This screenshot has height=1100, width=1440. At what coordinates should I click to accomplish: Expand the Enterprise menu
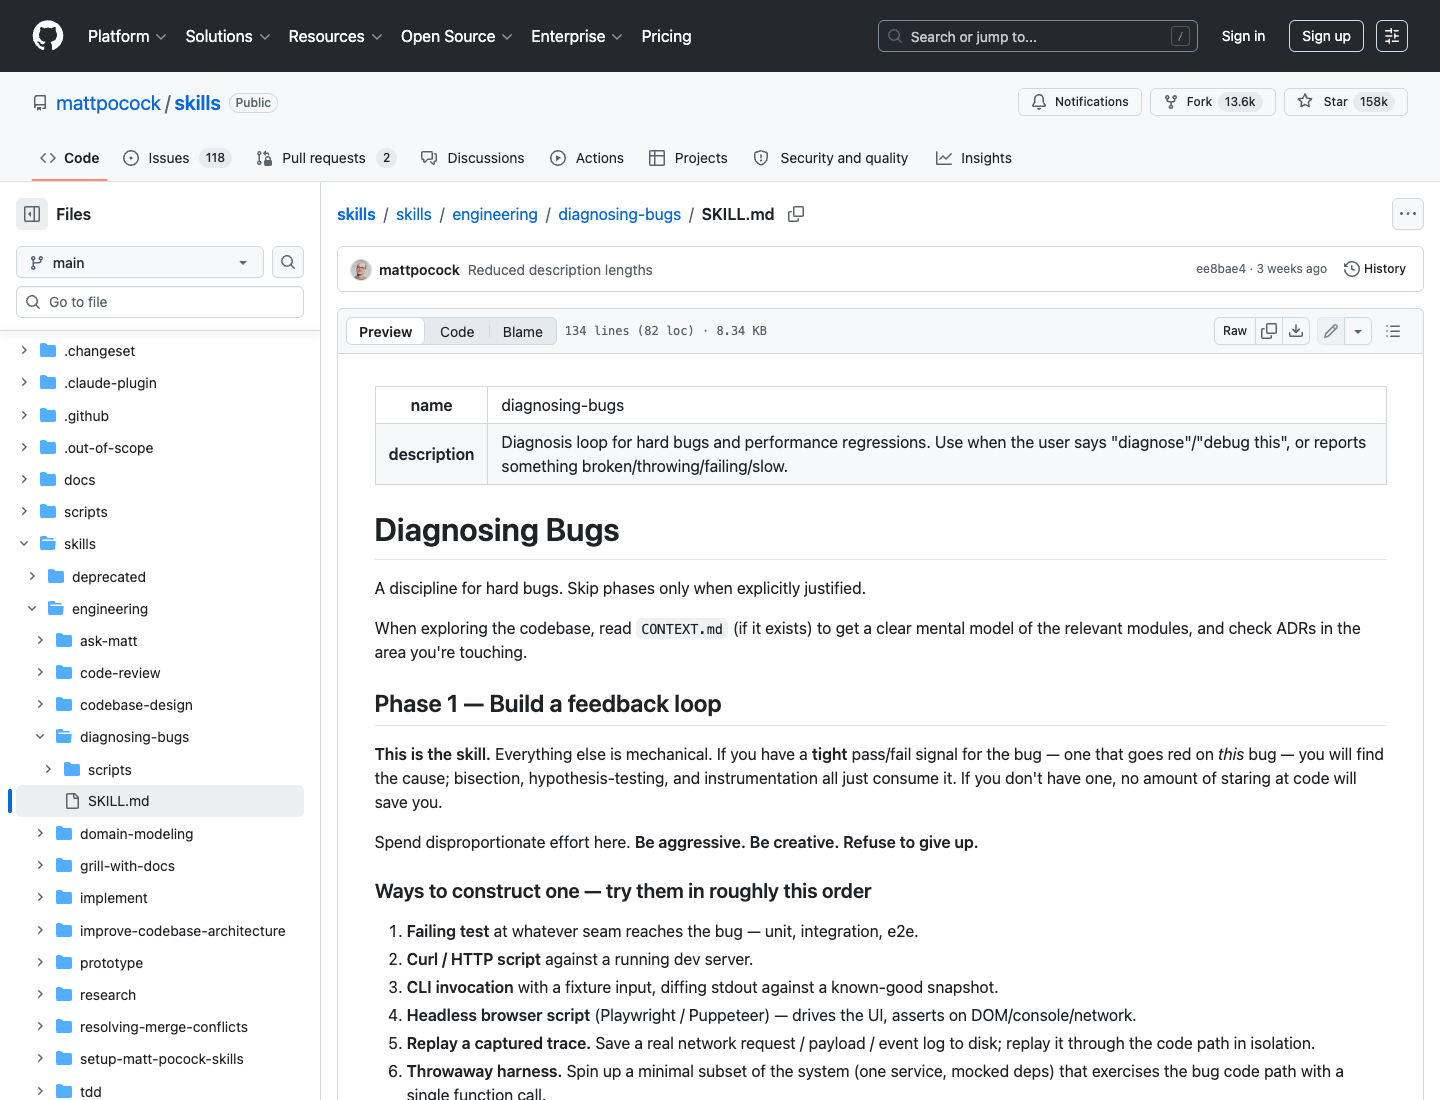pyautogui.click(x=576, y=36)
